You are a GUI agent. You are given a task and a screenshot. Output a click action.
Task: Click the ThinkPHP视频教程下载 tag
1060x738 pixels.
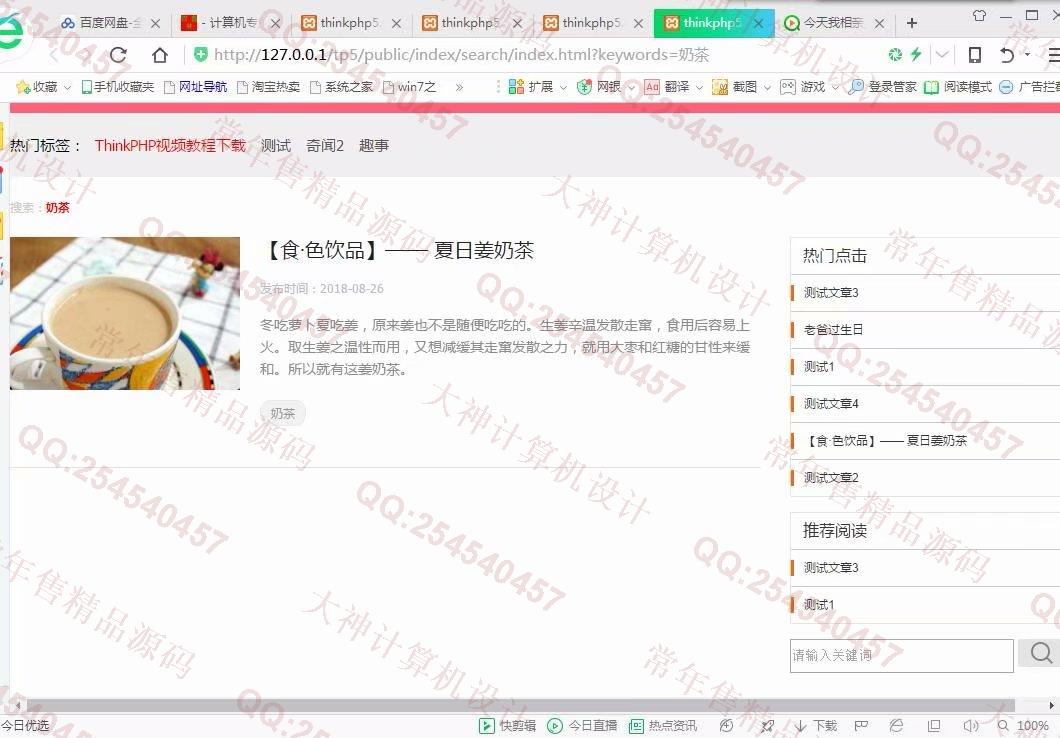[x=170, y=145]
